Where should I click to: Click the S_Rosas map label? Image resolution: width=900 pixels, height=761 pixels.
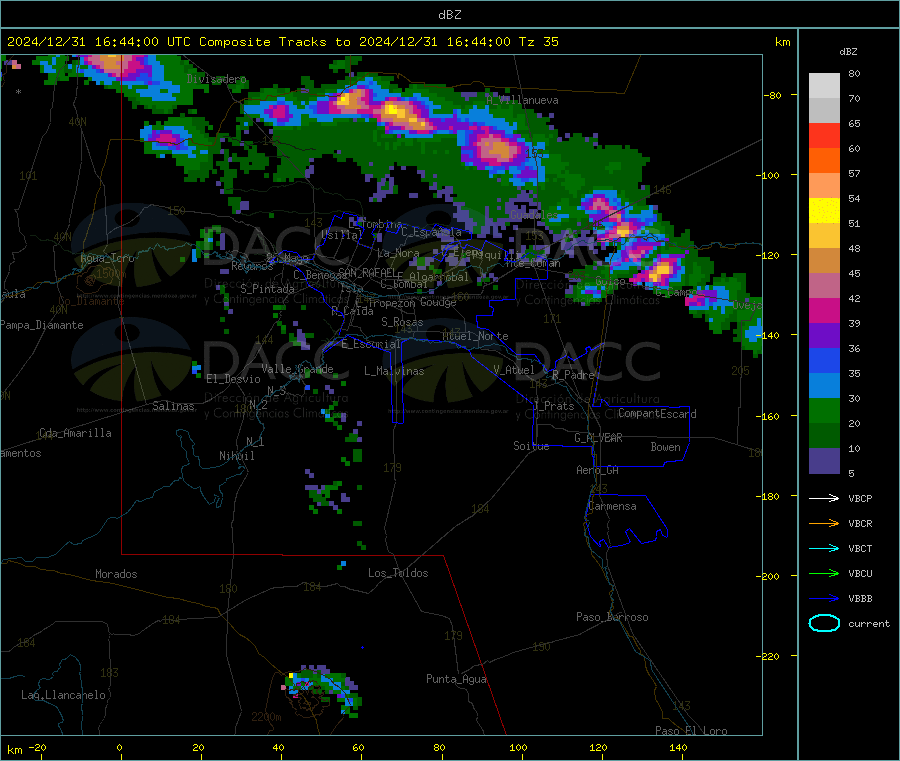[x=402, y=322]
